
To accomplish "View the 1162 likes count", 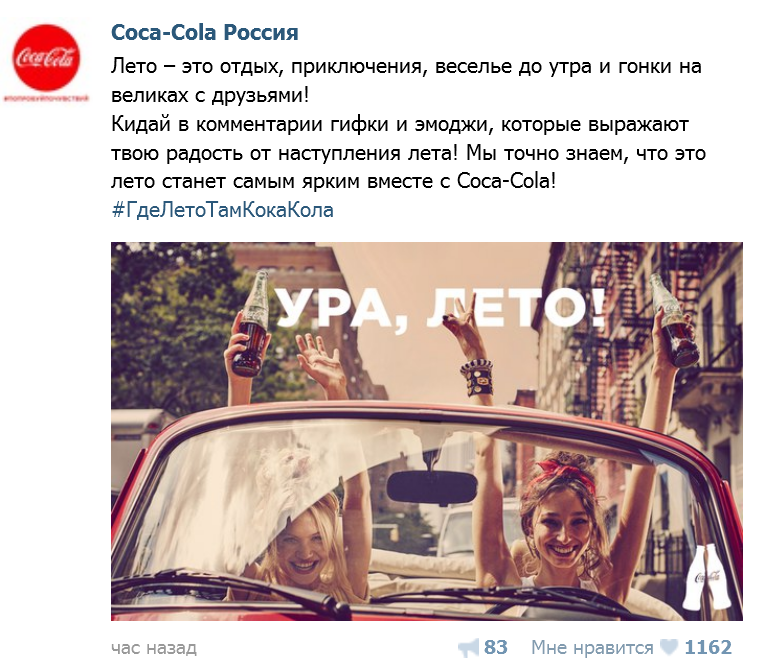I will pos(708,647).
